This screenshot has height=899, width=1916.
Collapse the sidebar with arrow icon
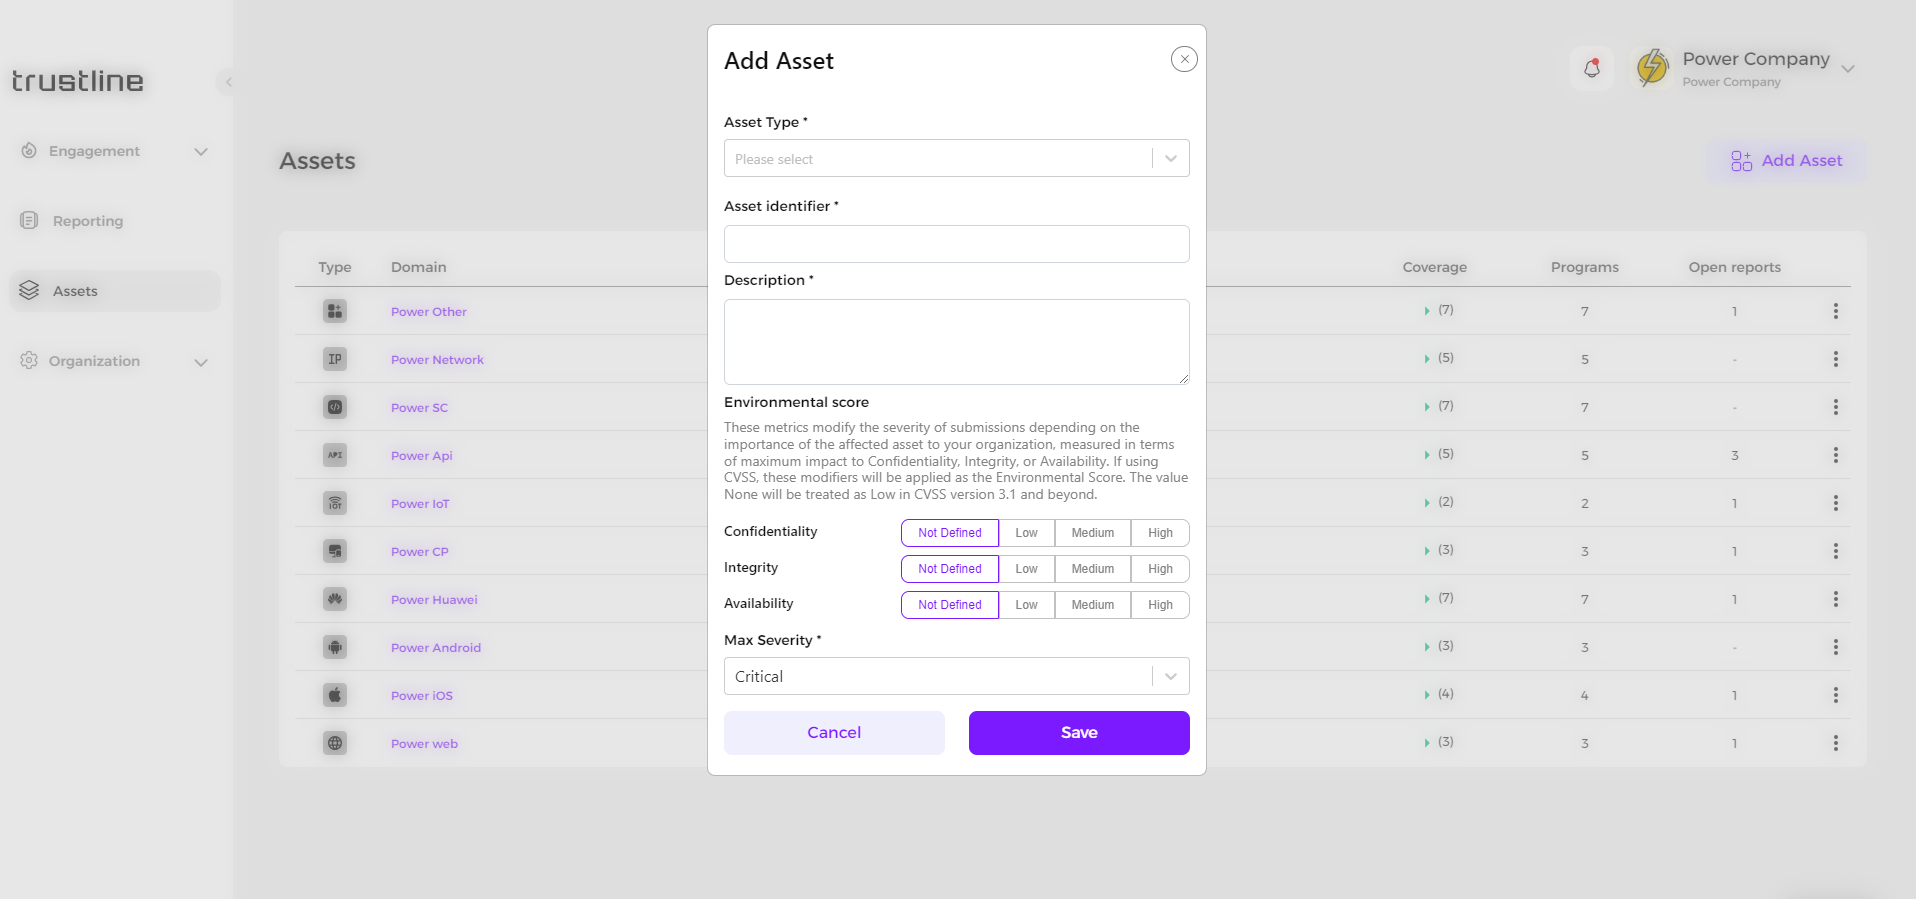coord(228,82)
